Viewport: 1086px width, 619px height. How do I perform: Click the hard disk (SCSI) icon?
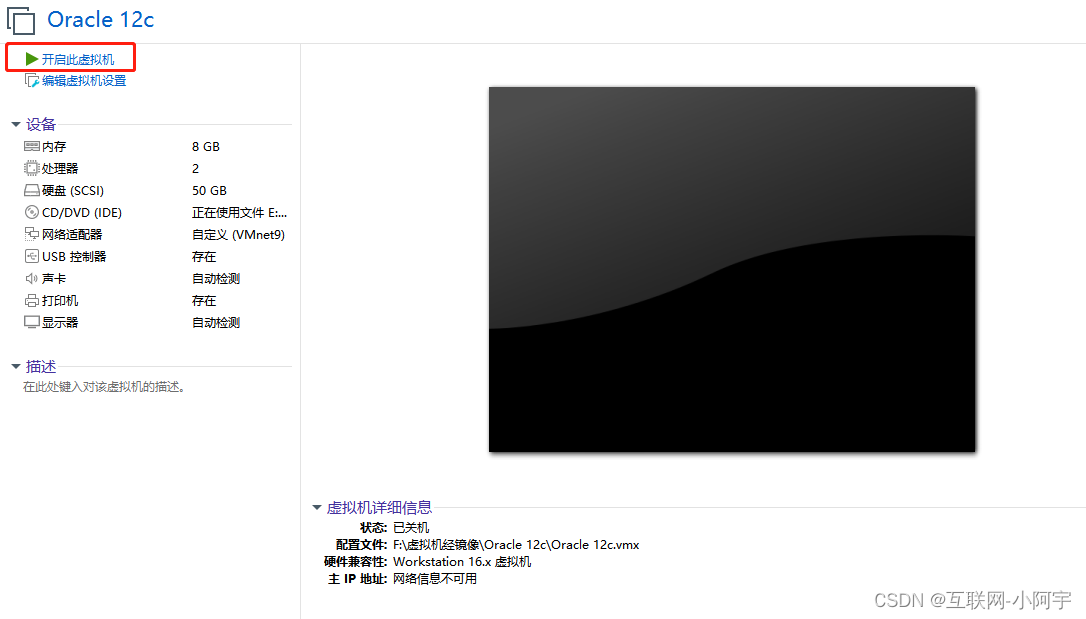click(x=32, y=190)
